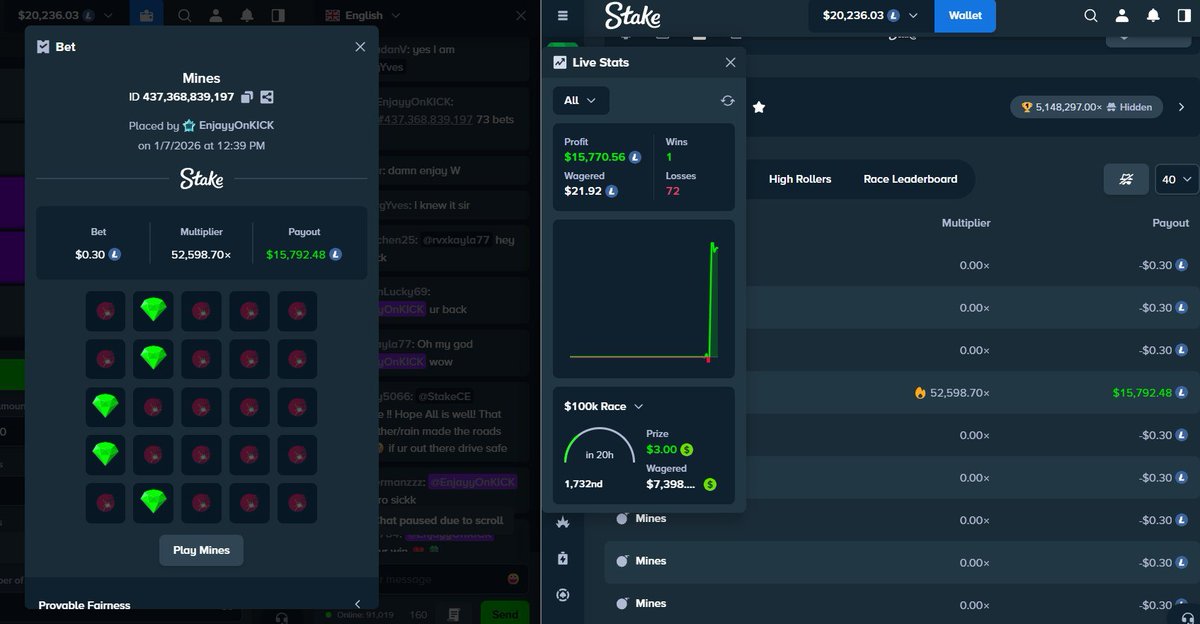Screen dimensions: 1200x624
Task: Click the Stake logo in right window
Action: 632,15
